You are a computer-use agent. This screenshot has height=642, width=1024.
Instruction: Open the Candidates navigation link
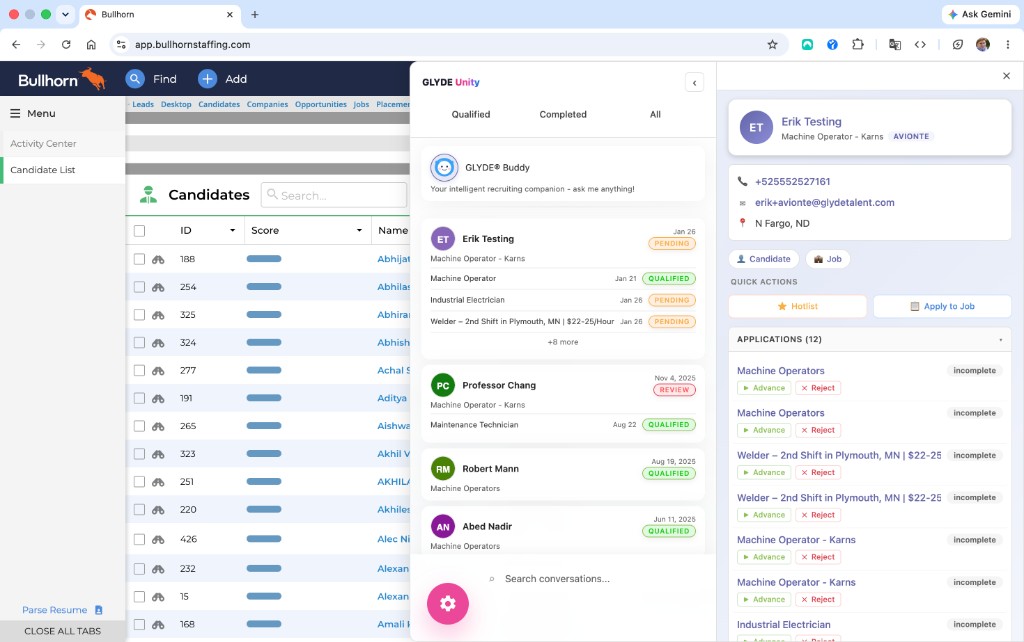coord(219,104)
